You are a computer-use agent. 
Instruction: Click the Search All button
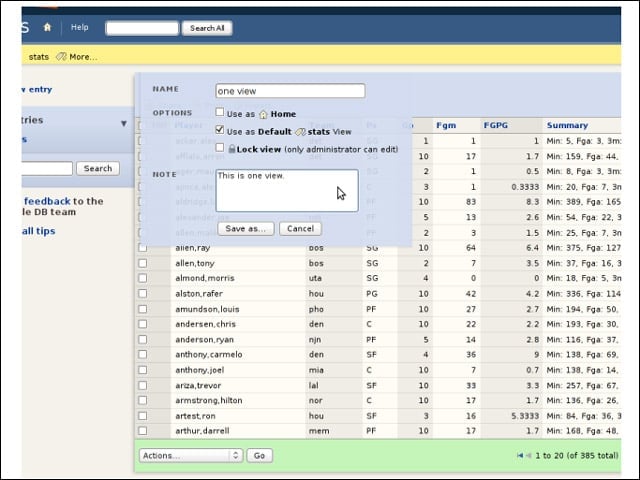tap(207, 28)
